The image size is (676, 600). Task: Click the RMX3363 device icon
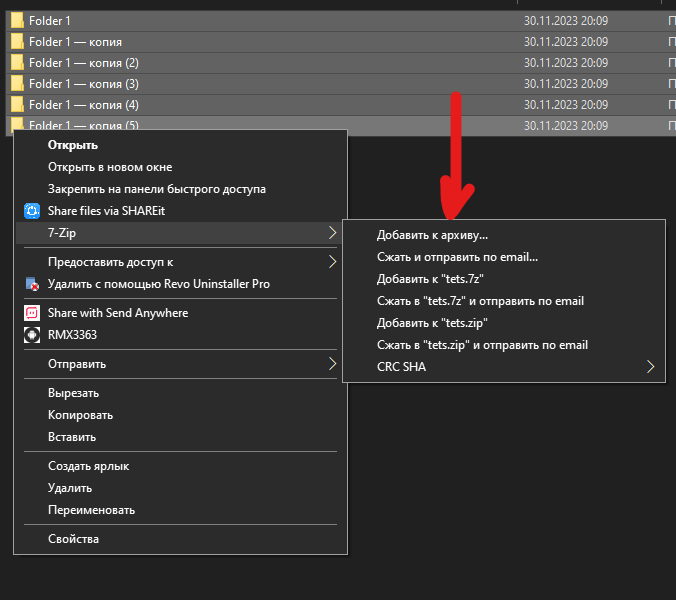click(x=32, y=335)
